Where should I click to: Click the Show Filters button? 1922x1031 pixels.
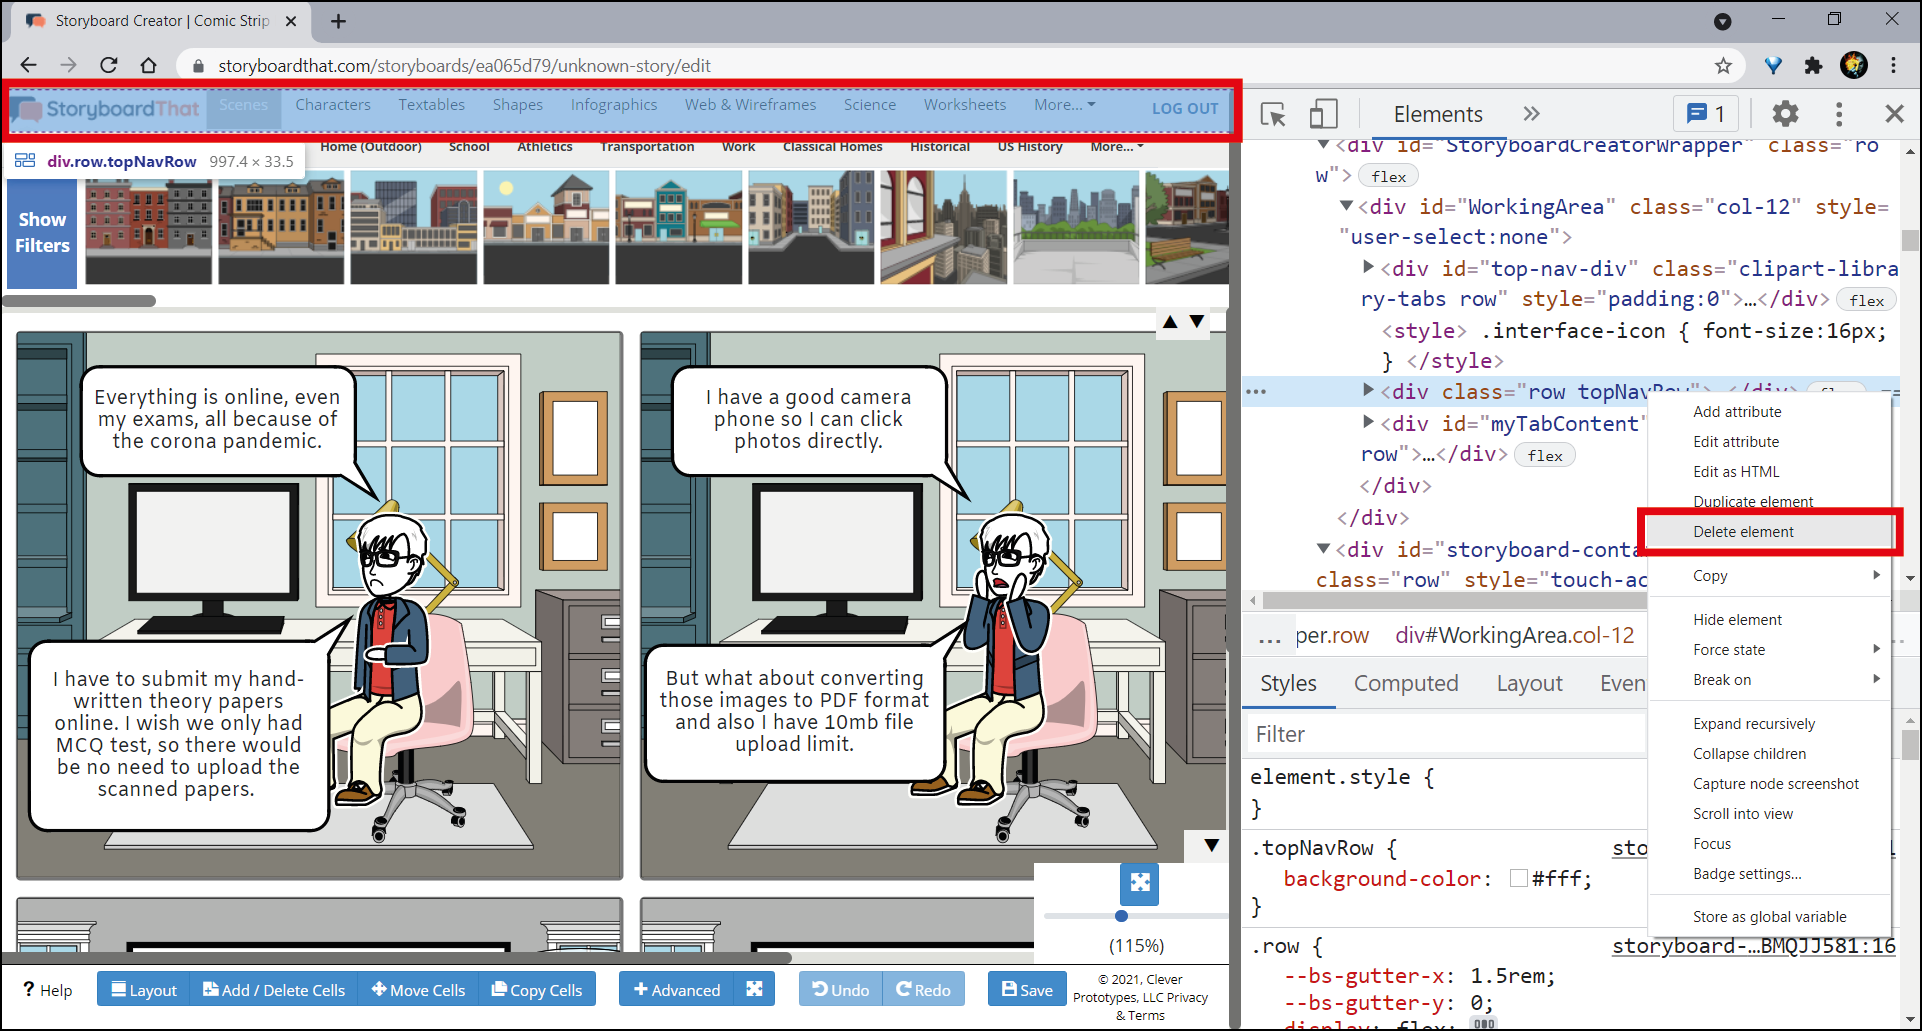pyautogui.click(x=42, y=233)
